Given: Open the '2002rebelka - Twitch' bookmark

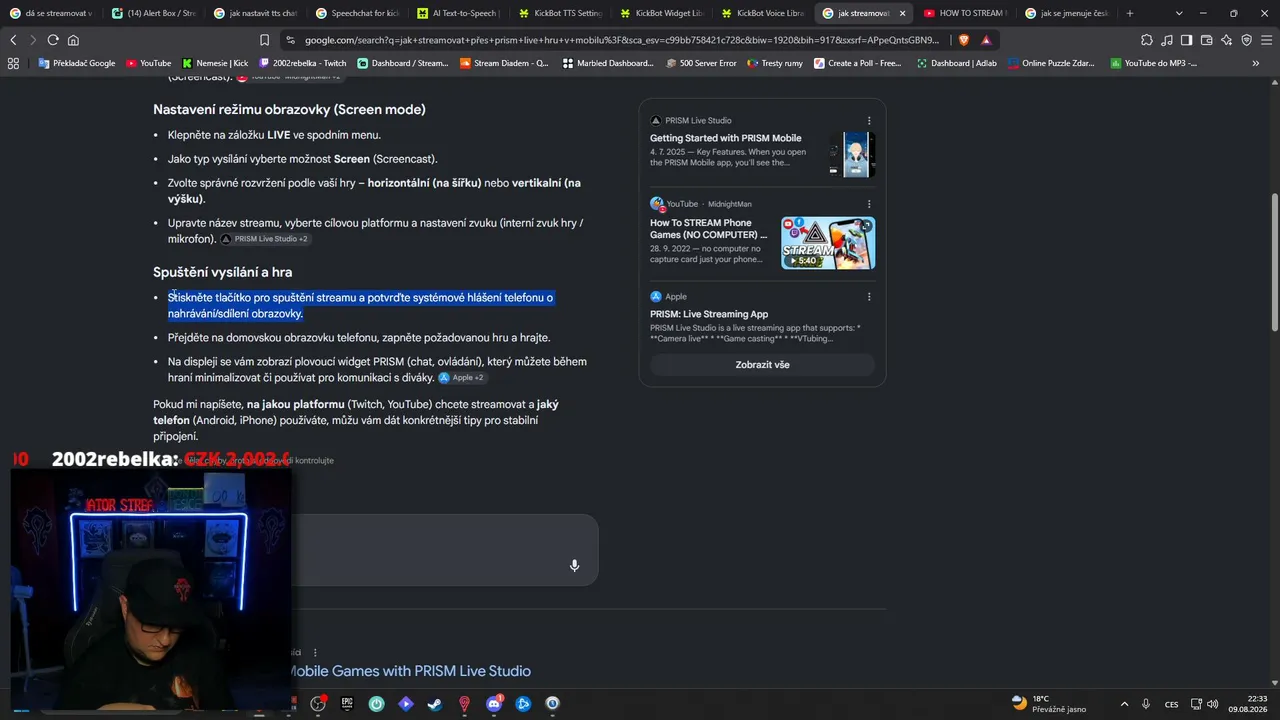Looking at the screenshot, I should pos(302,63).
